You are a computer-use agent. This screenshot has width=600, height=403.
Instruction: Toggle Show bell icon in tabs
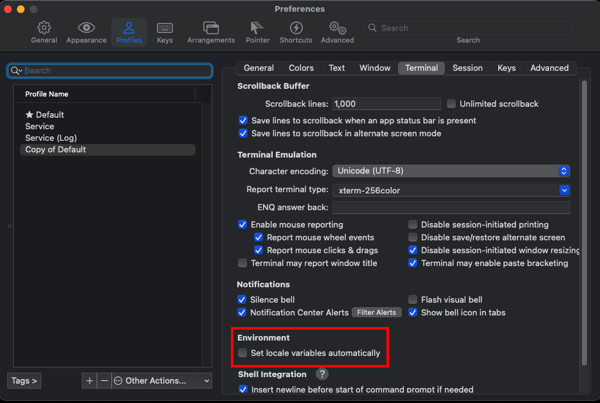click(412, 312)
